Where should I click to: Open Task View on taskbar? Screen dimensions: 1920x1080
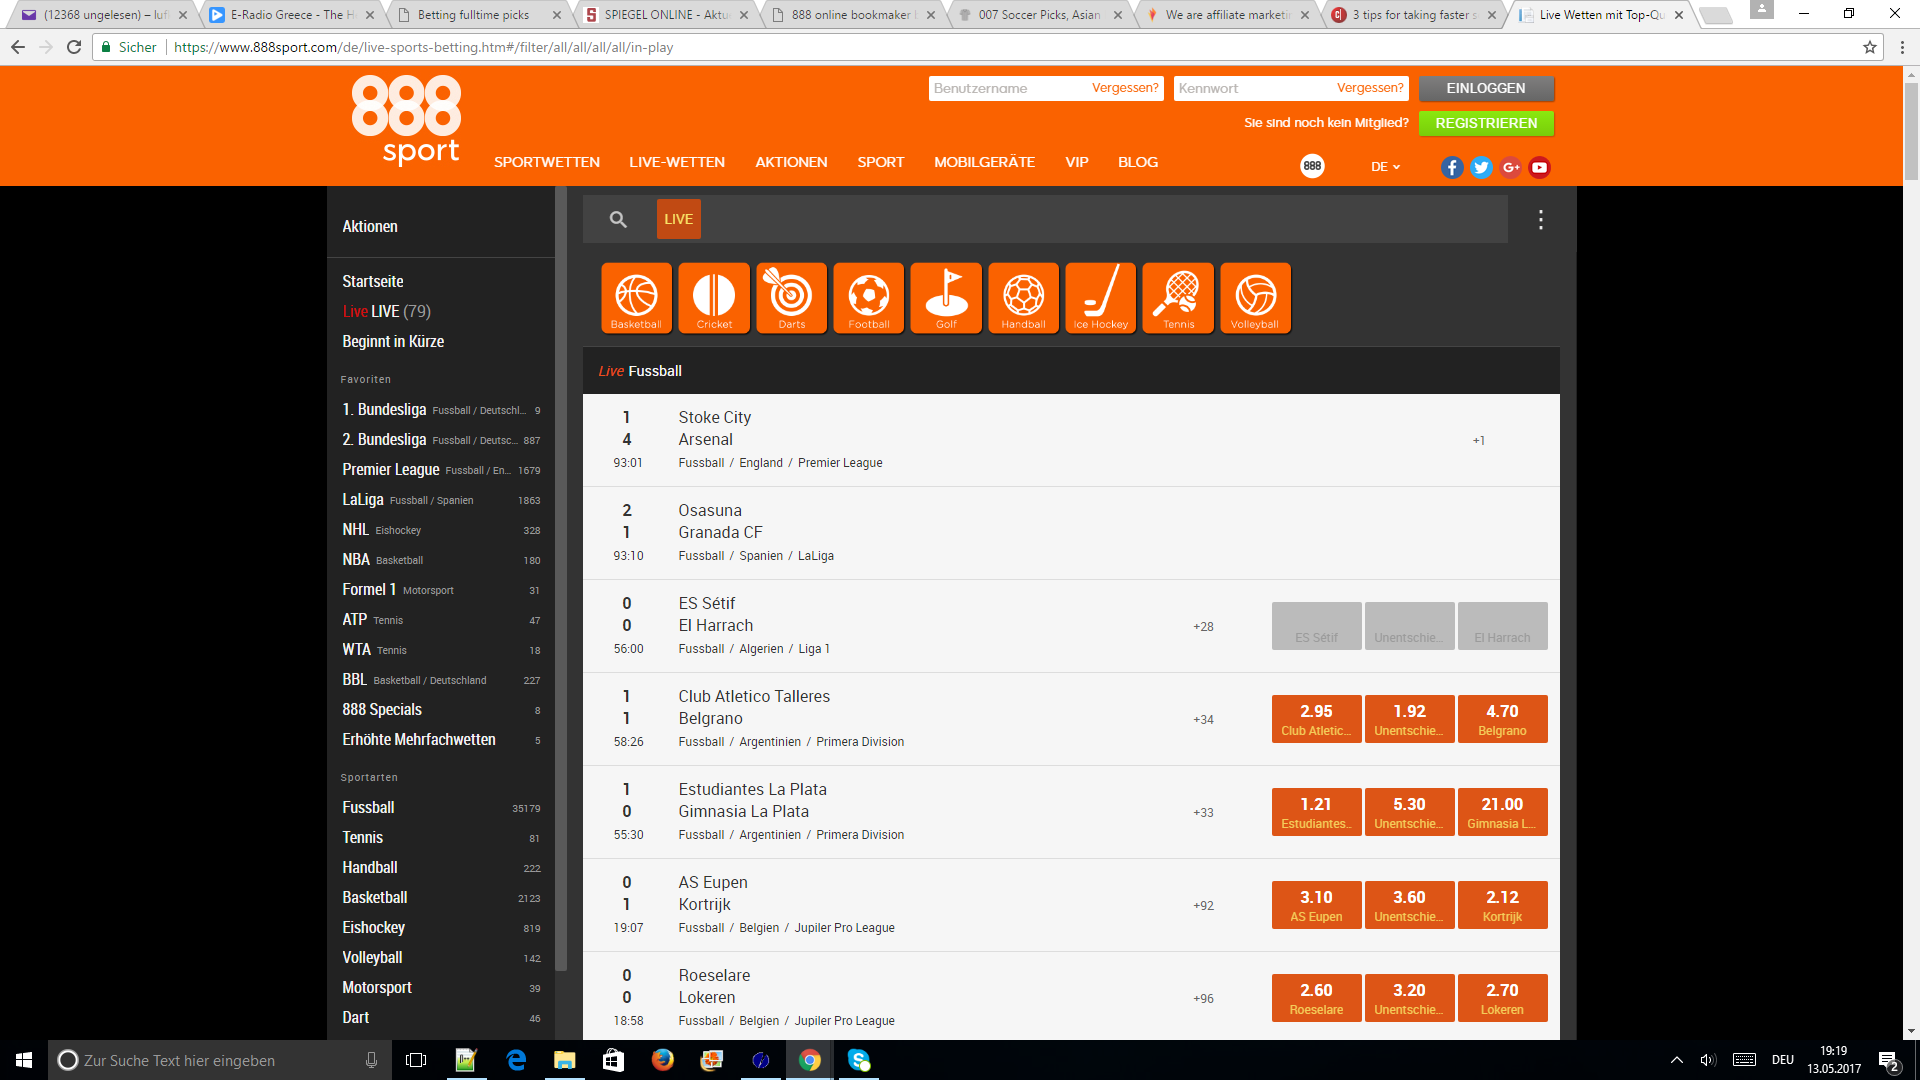tap(416, 1060)
